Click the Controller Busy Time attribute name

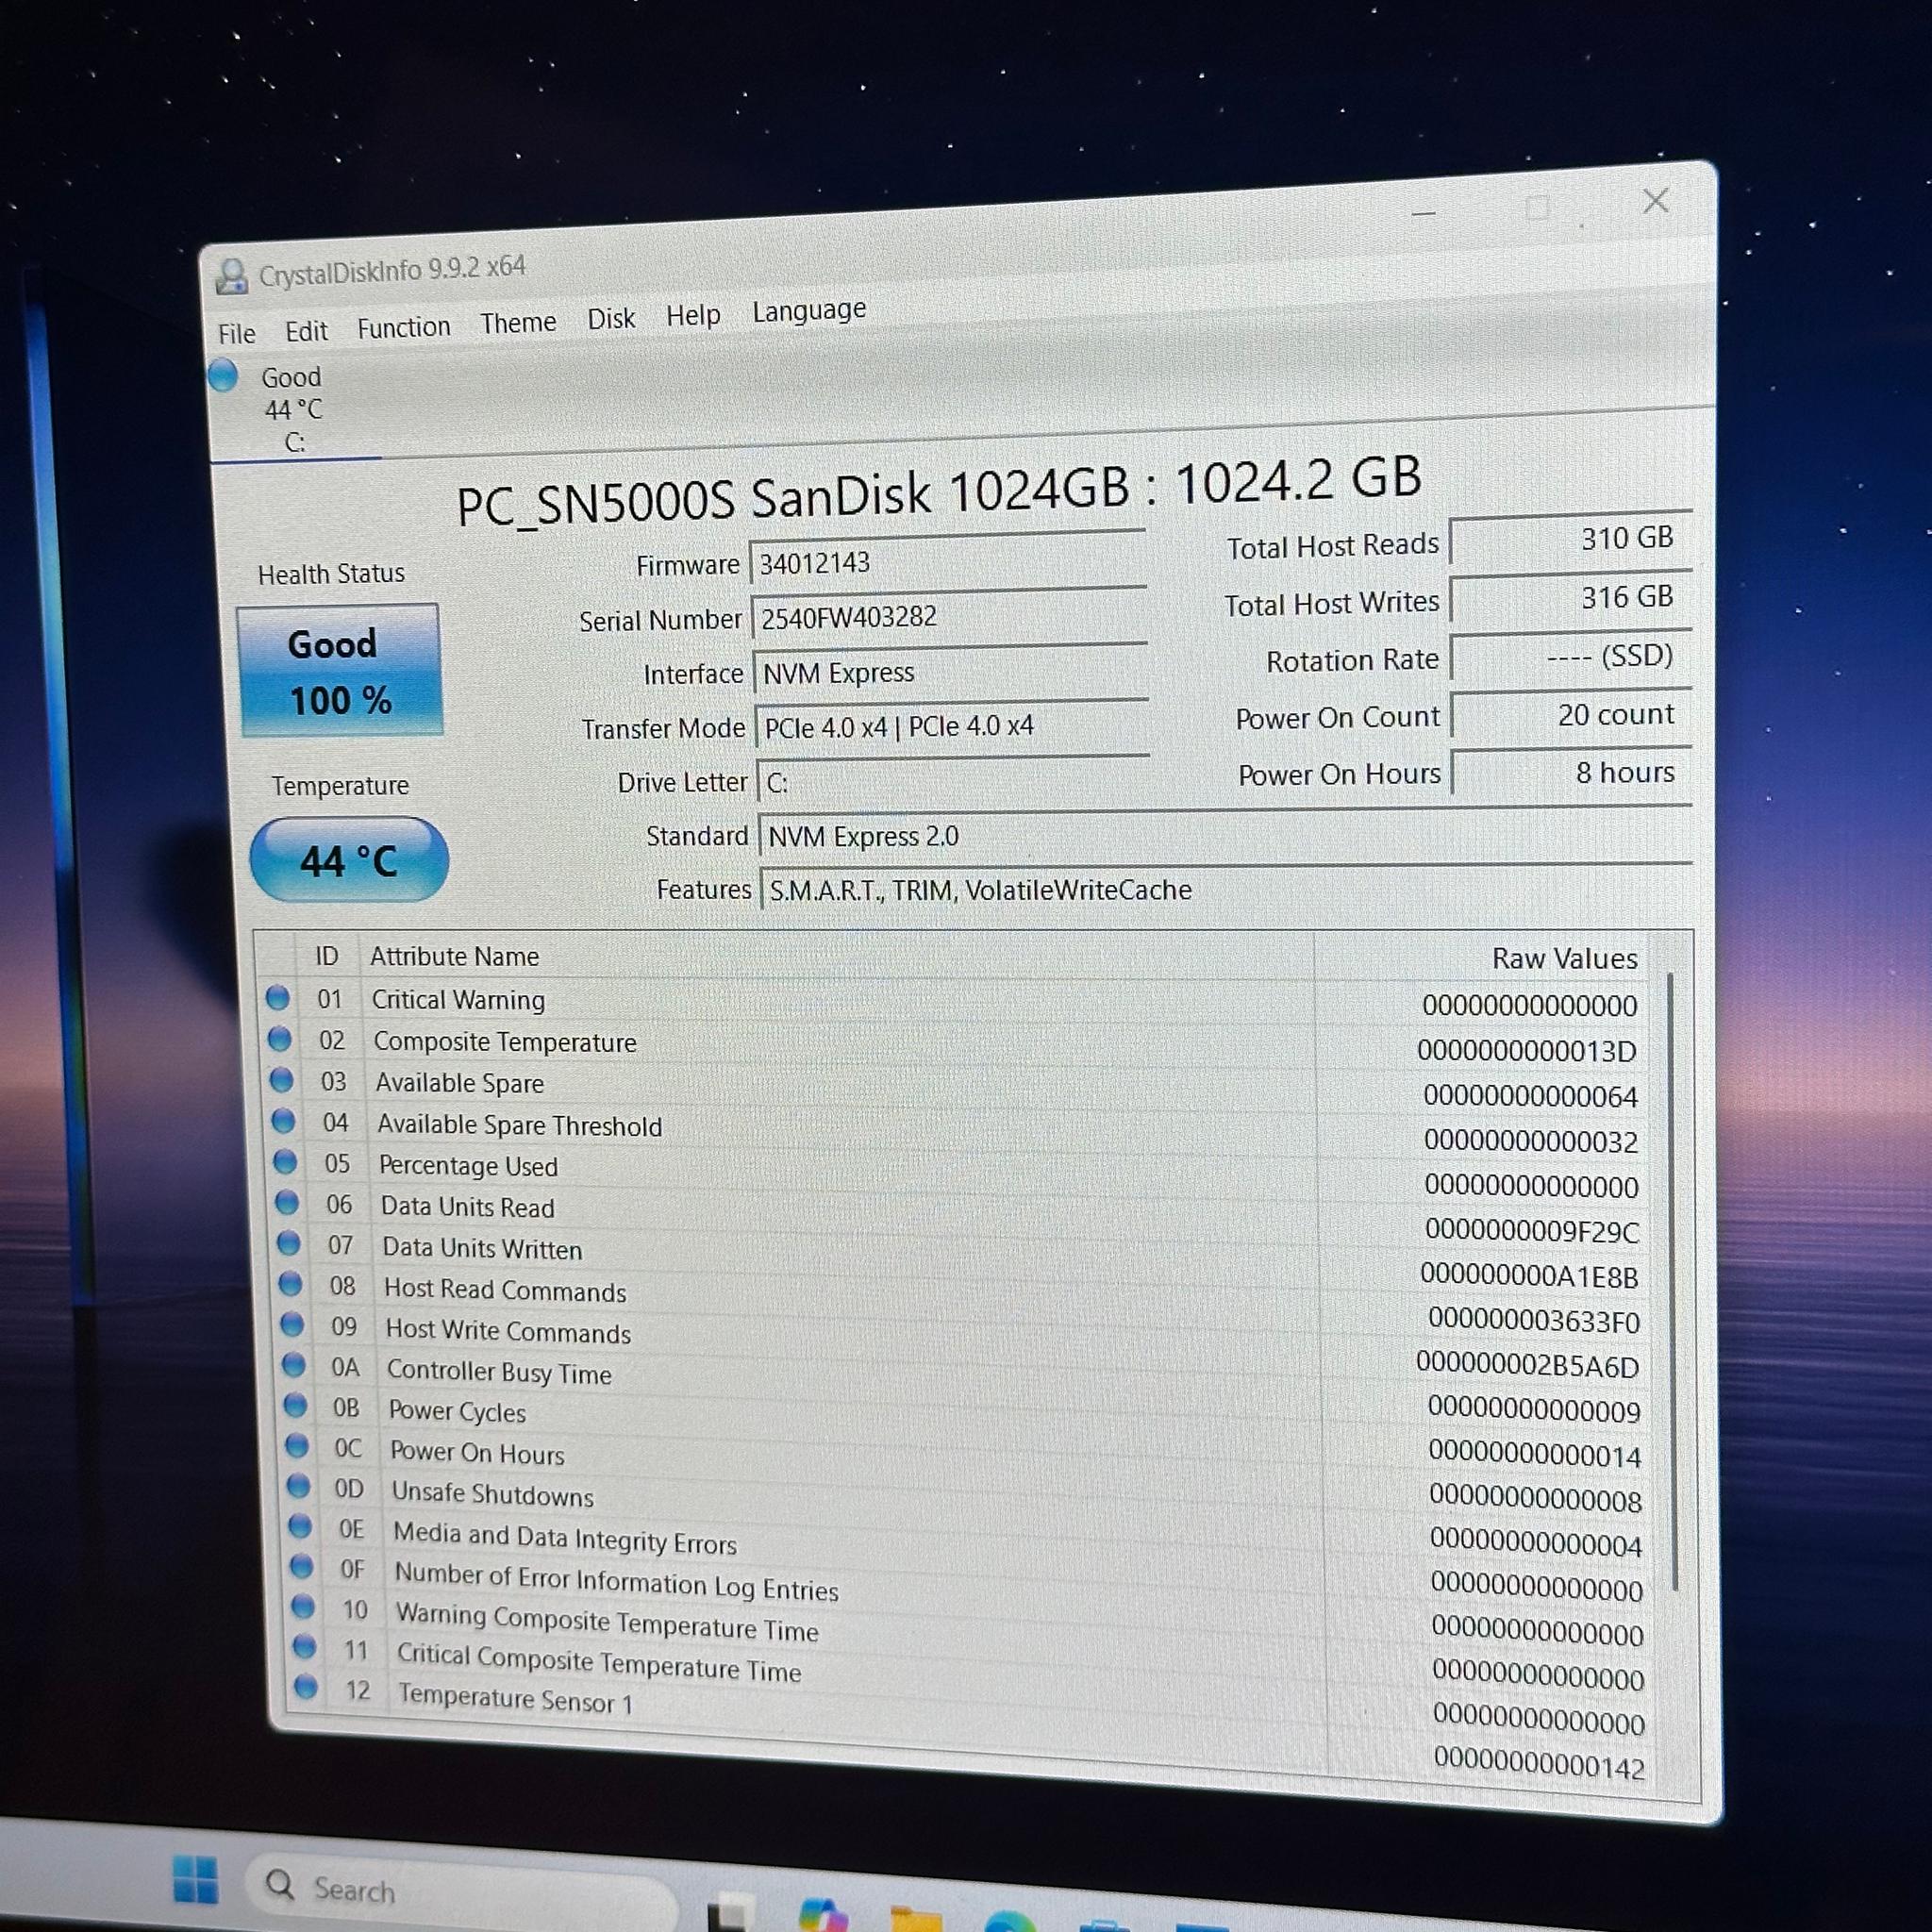499,1372
